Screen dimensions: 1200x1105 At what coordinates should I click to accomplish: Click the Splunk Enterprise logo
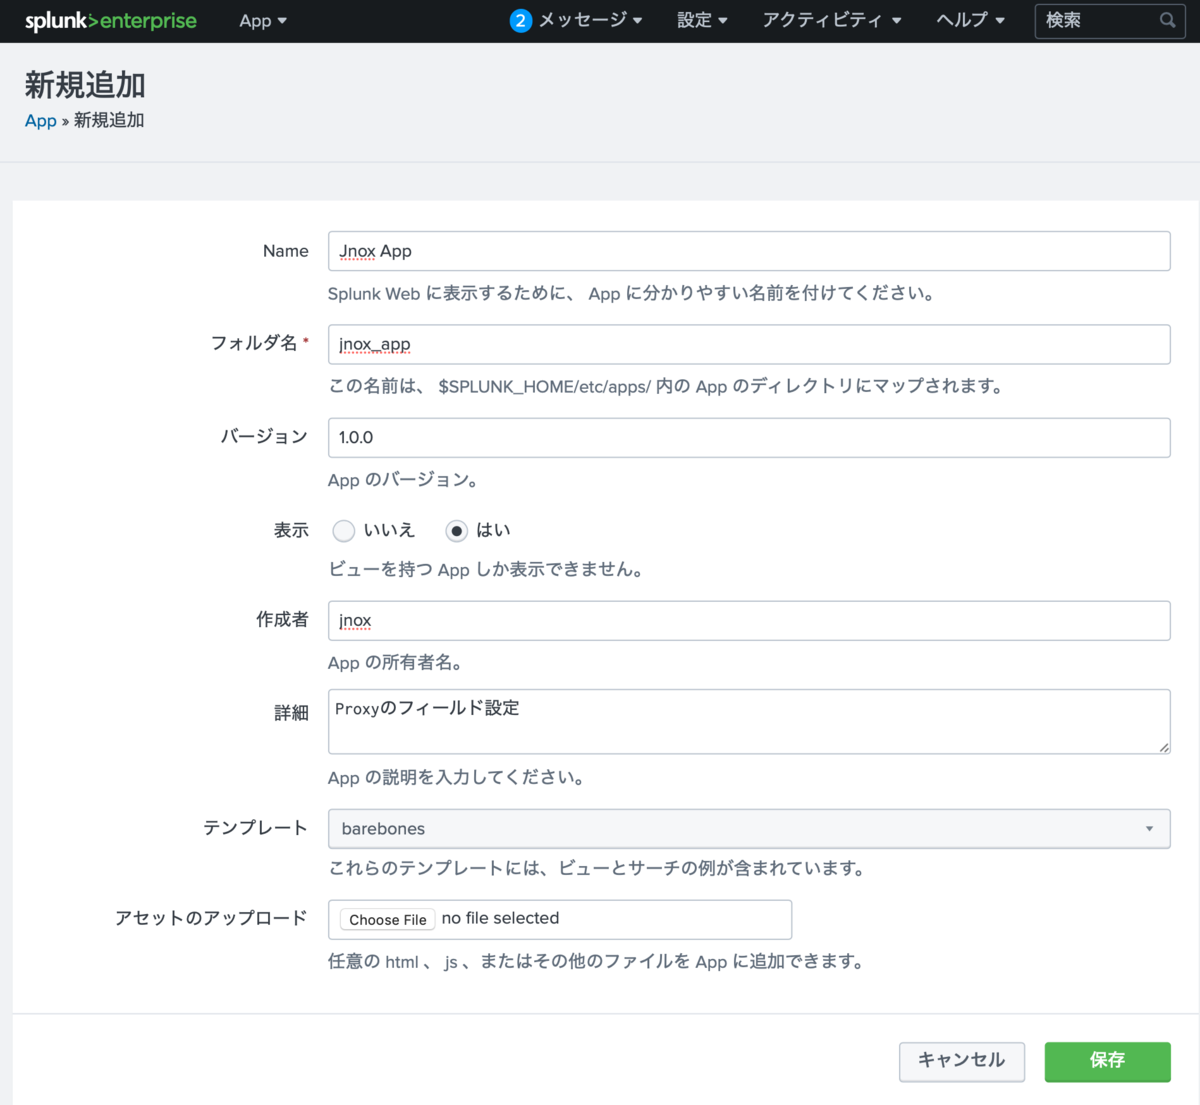click(110, 20)
